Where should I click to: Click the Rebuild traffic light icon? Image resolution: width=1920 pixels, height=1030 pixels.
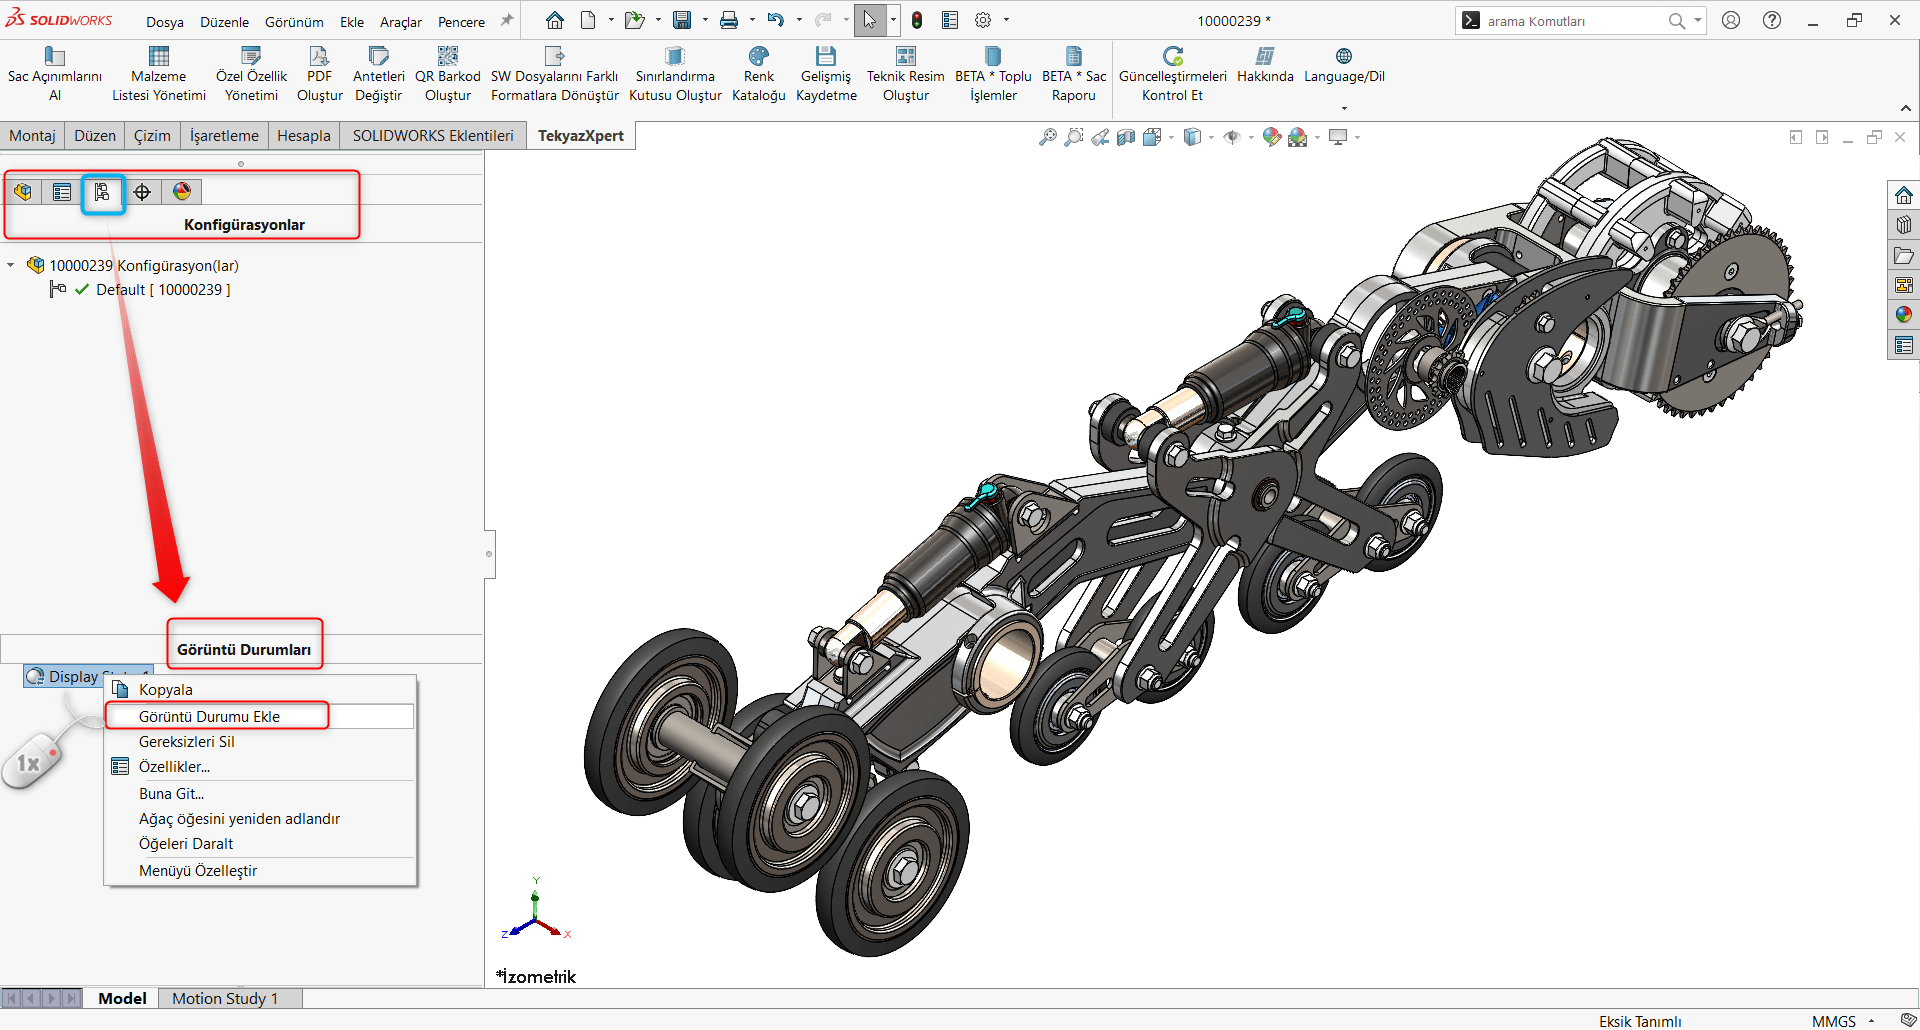917,20
